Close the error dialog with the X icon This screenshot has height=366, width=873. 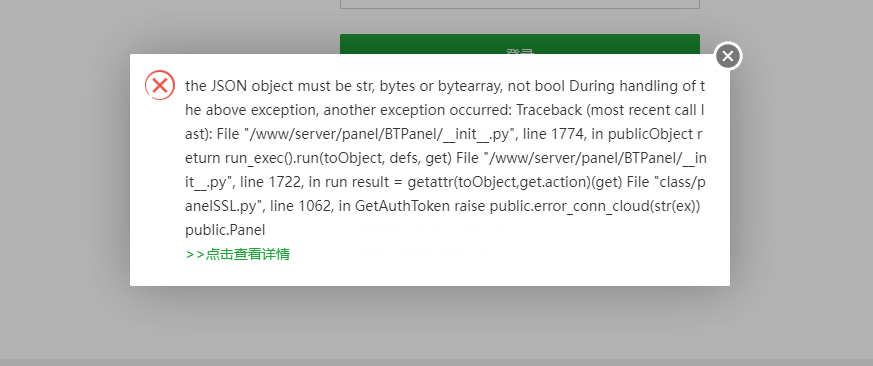point(728,56)
